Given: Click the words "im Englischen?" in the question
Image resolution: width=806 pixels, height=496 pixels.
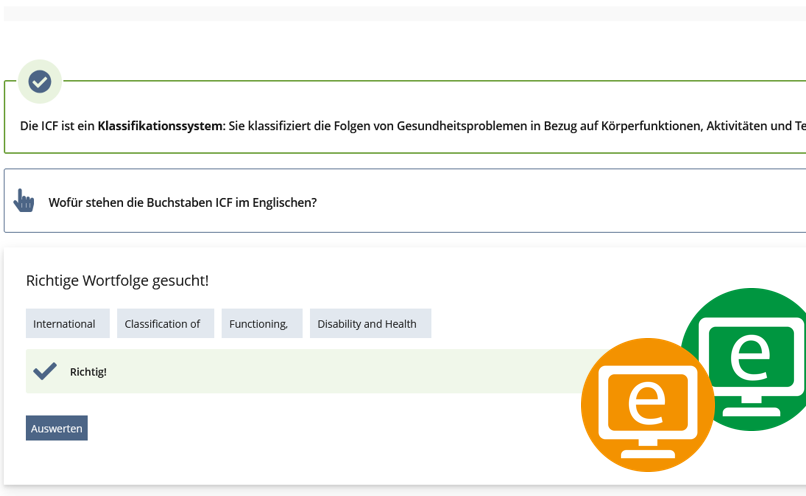Looking at the screenshot, I should [x=279, y=202].
